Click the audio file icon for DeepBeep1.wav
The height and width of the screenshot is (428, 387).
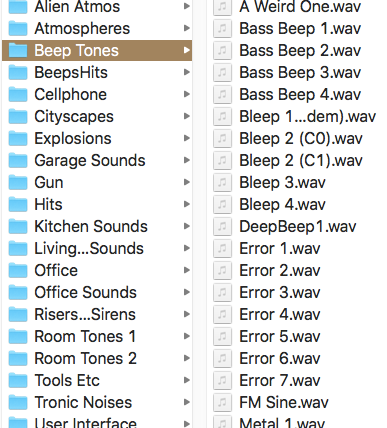(x=222, y=226)
